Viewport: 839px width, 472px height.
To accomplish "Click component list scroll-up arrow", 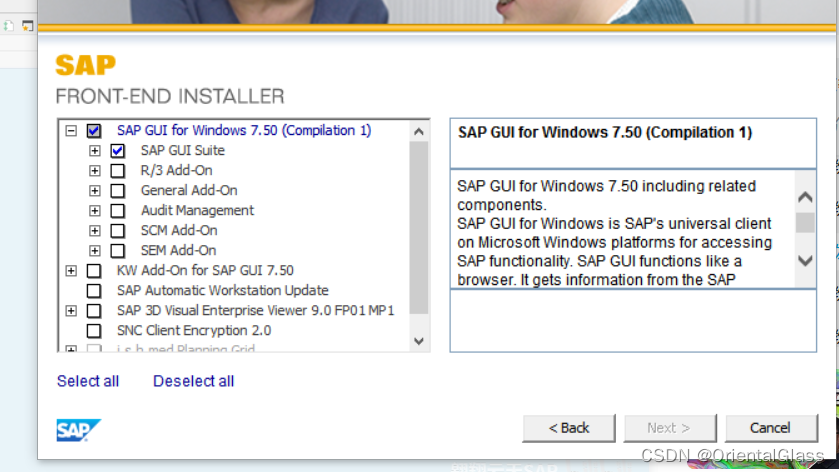I will 419,132.
